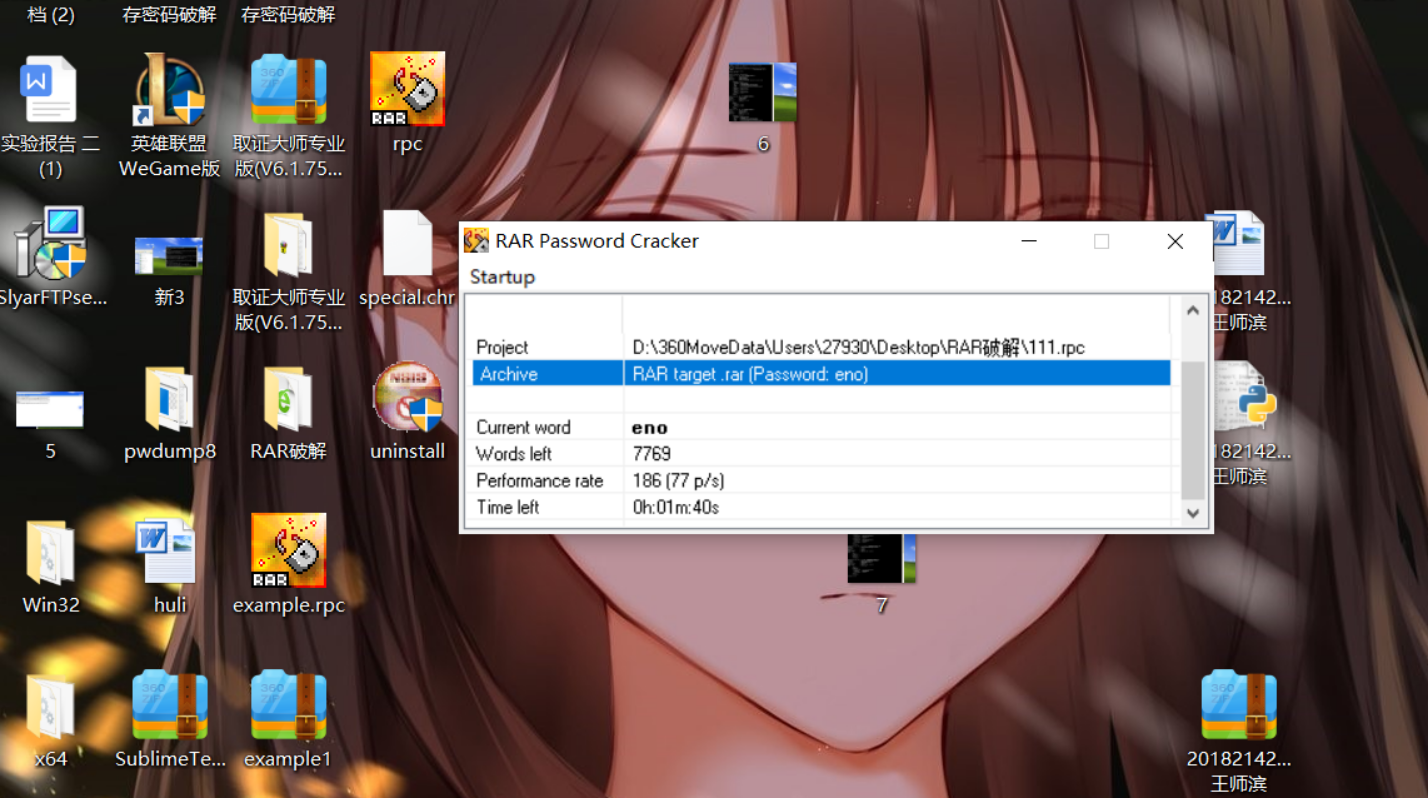Close the RAR Password Cracker window
The height and width of the screenshot is (798, 1428).
pyautogui.click(x=1175, y=241)
